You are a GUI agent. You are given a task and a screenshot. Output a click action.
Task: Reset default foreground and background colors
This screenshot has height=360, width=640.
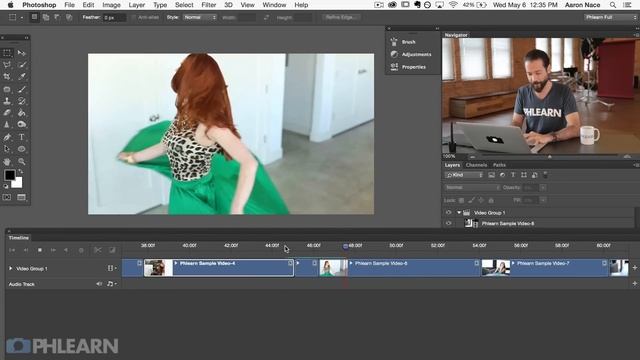pyautogui.click(x=6, y=186)
